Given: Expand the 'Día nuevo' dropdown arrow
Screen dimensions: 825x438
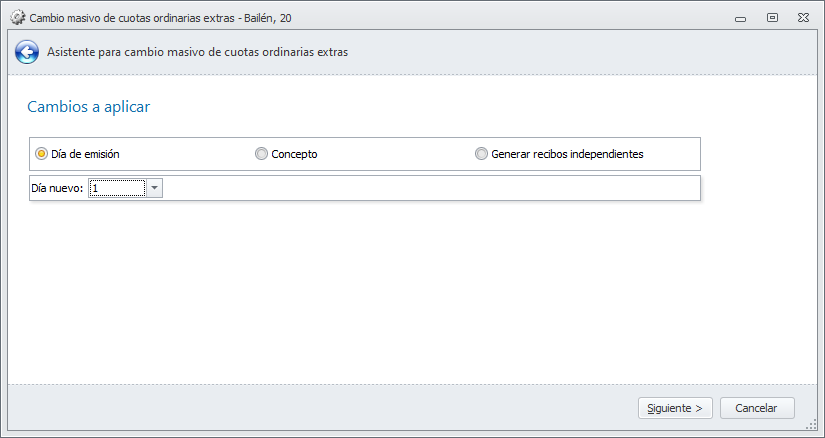Looking at the screenshot, I should 155,188.
